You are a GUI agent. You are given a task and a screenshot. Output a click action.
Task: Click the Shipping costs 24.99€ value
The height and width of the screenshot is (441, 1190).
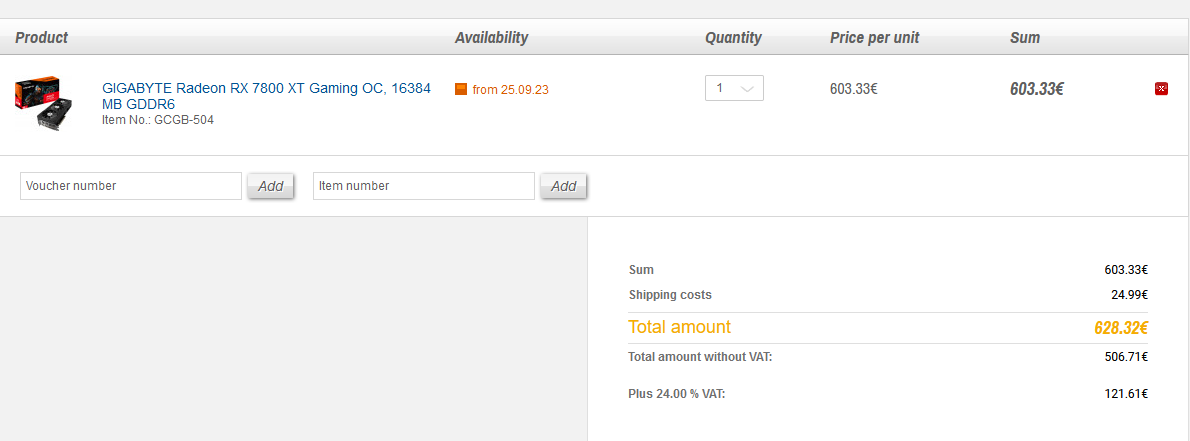1129,295
